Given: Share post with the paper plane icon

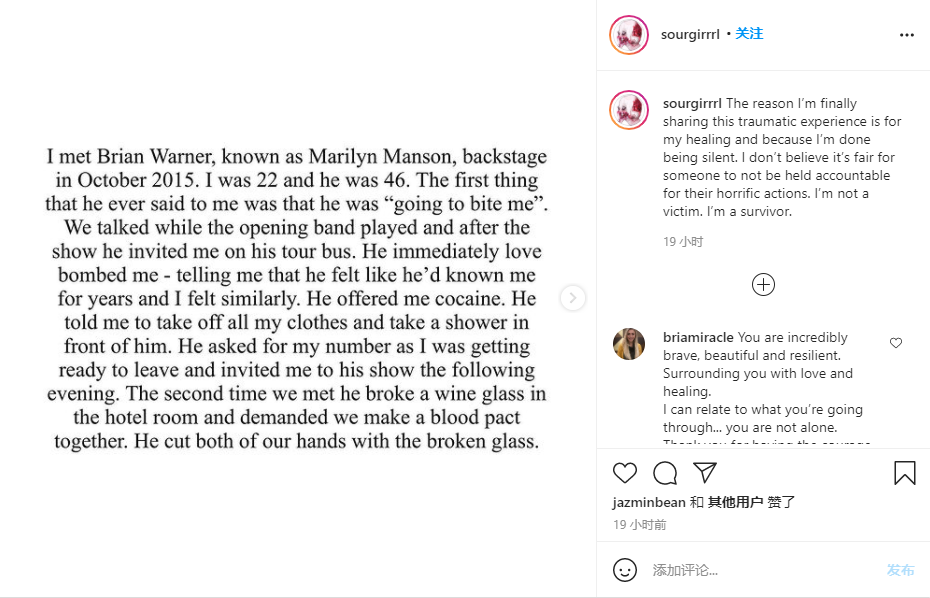Looking at the screenshot, I should pyautogui.click(x=705, y=473).
